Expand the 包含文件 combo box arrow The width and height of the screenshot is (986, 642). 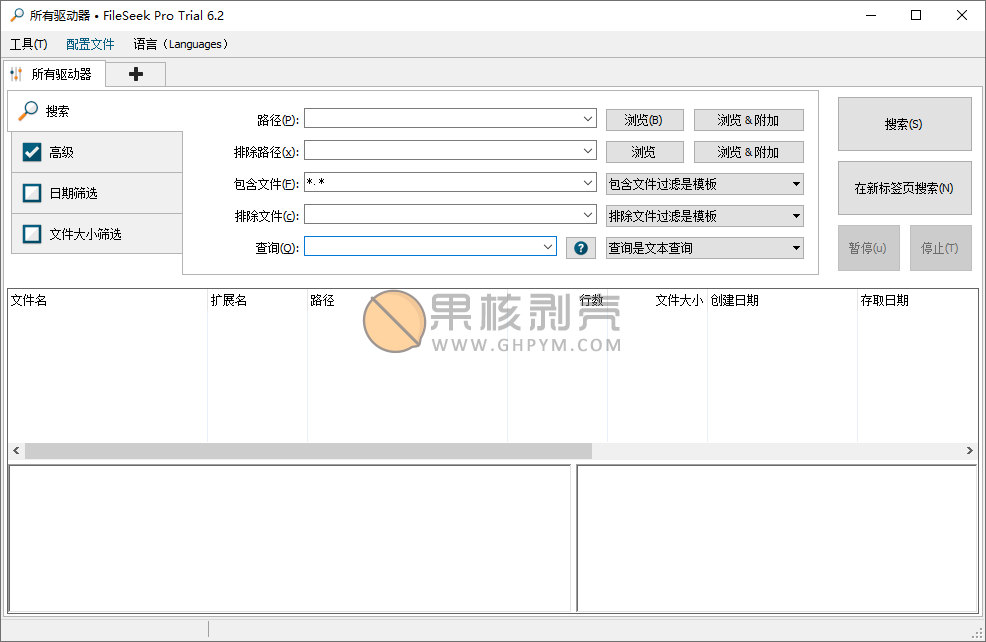click(587, 183)
